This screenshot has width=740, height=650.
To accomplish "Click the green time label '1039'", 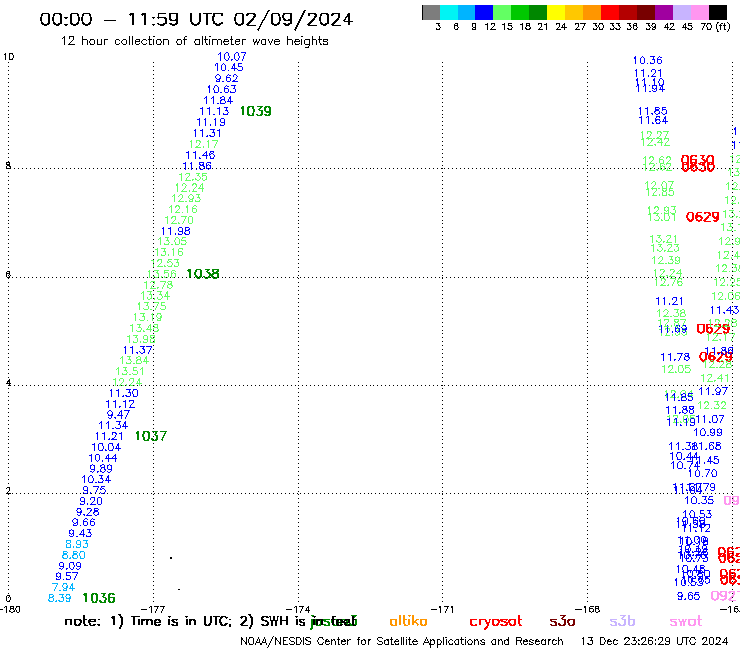I will 255,111.
